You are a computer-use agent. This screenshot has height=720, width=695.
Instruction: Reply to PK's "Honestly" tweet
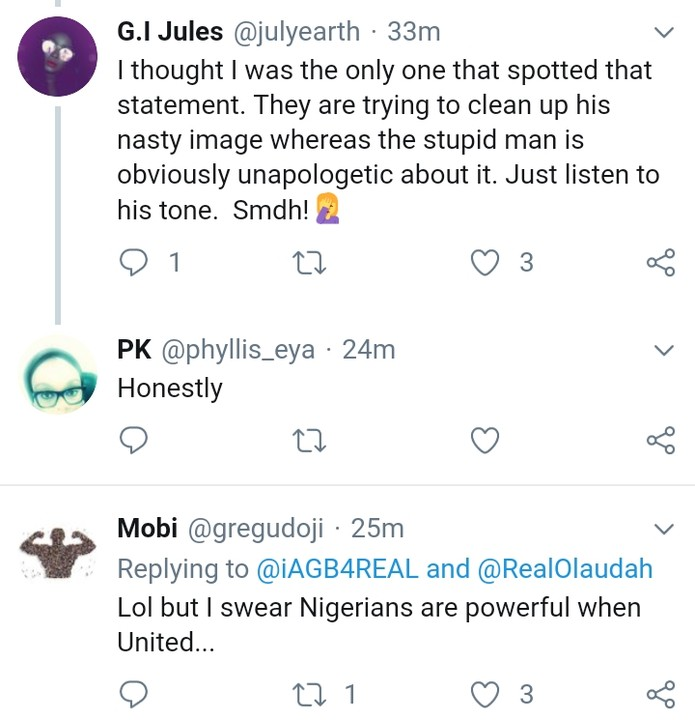pyautogui.click(x=133, y=440)
